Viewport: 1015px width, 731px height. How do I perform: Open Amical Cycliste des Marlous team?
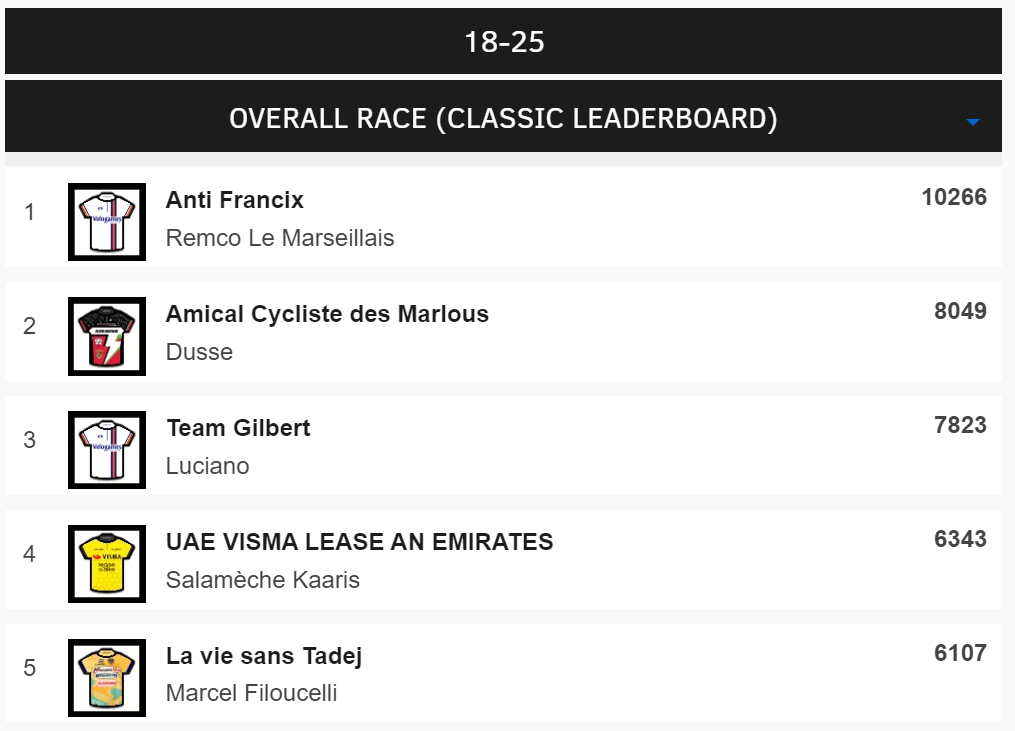point(327,314)
